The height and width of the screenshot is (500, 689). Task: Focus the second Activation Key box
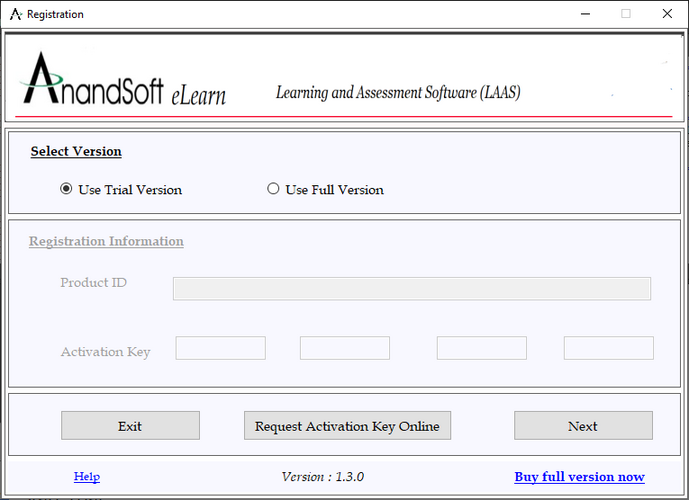344,348
